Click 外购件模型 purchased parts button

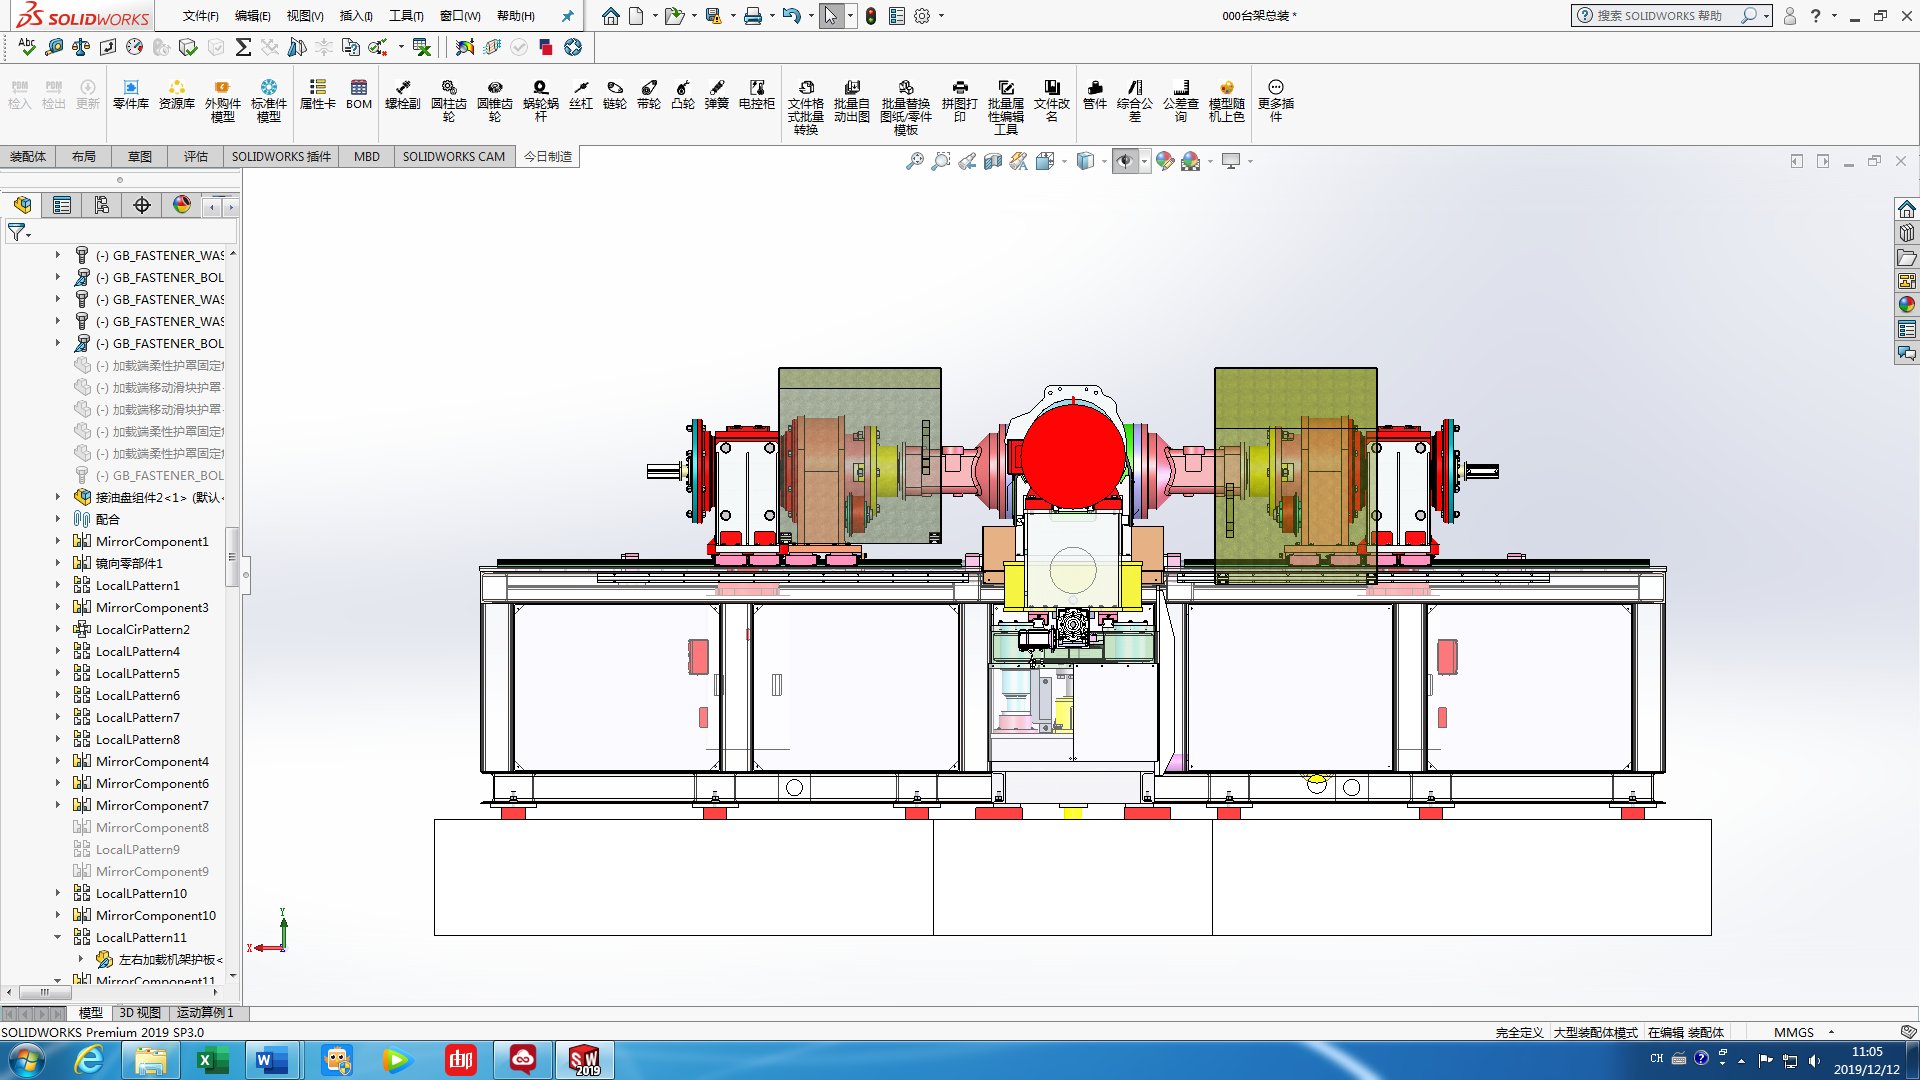coord(223,101)
